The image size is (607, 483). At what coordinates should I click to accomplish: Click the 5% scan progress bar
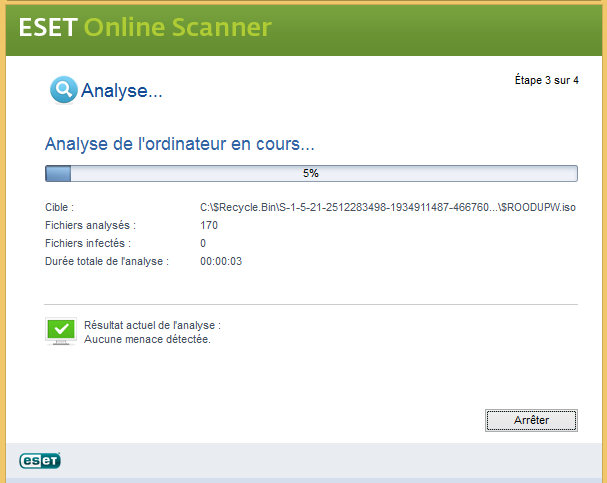click(311, 173)
